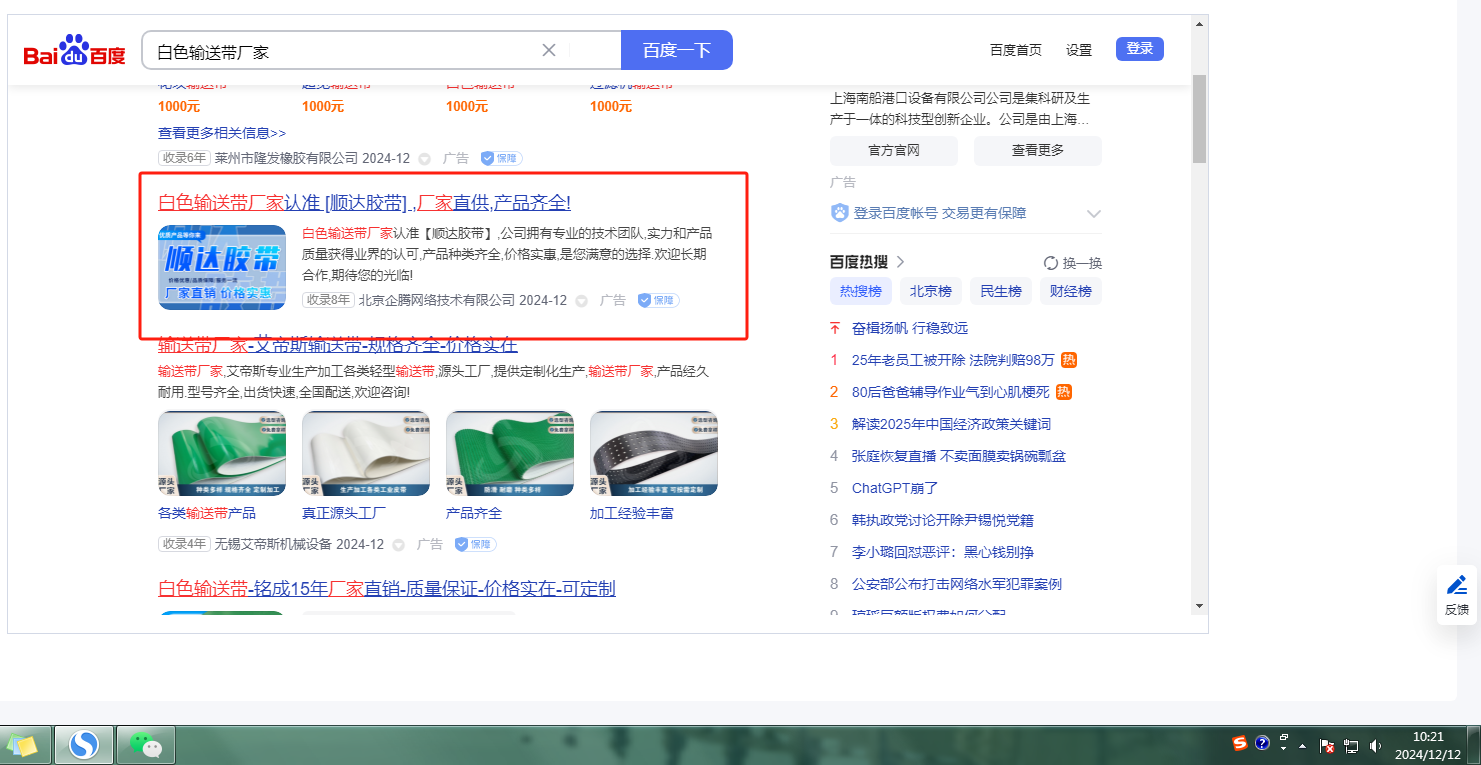The height and width of the screenshot is (765, 1481).
Task: Open the 输送带厂家-艾帝斯输送带 result title
Action: pos(338,346)
